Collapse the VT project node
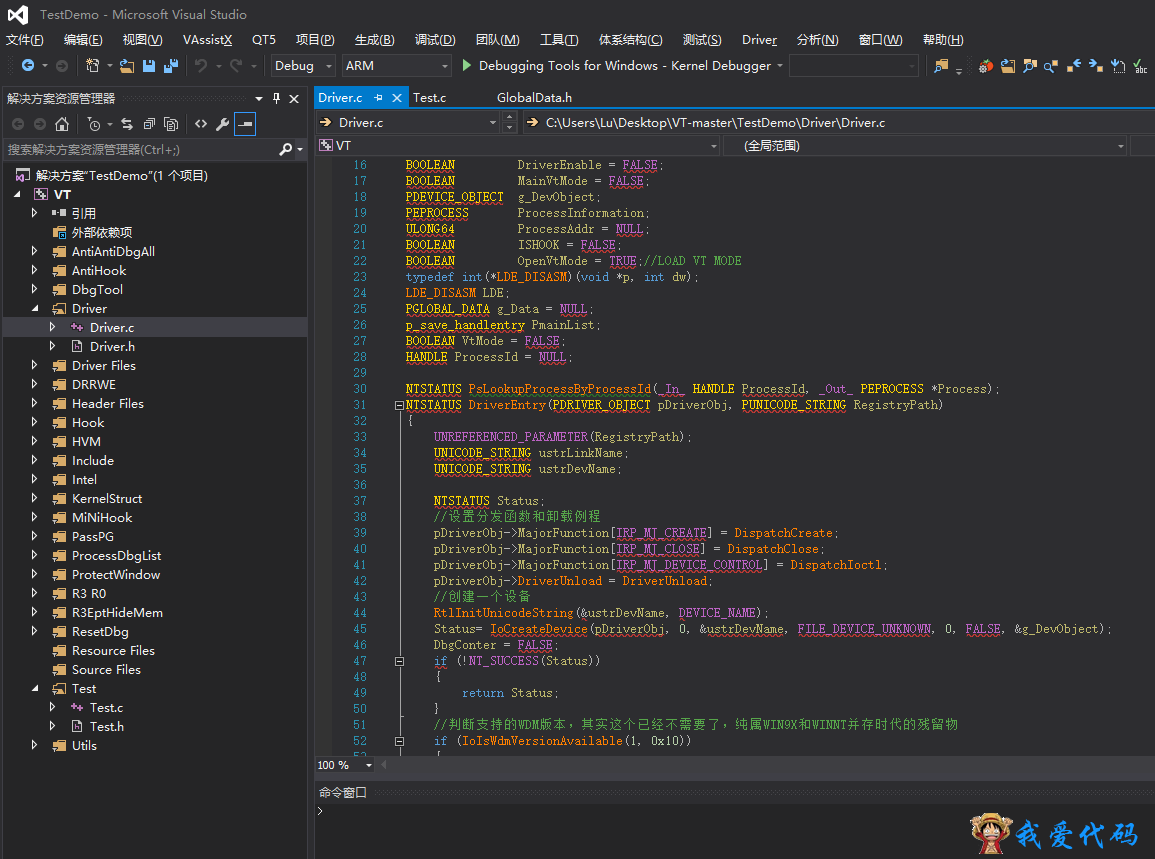 17,194
